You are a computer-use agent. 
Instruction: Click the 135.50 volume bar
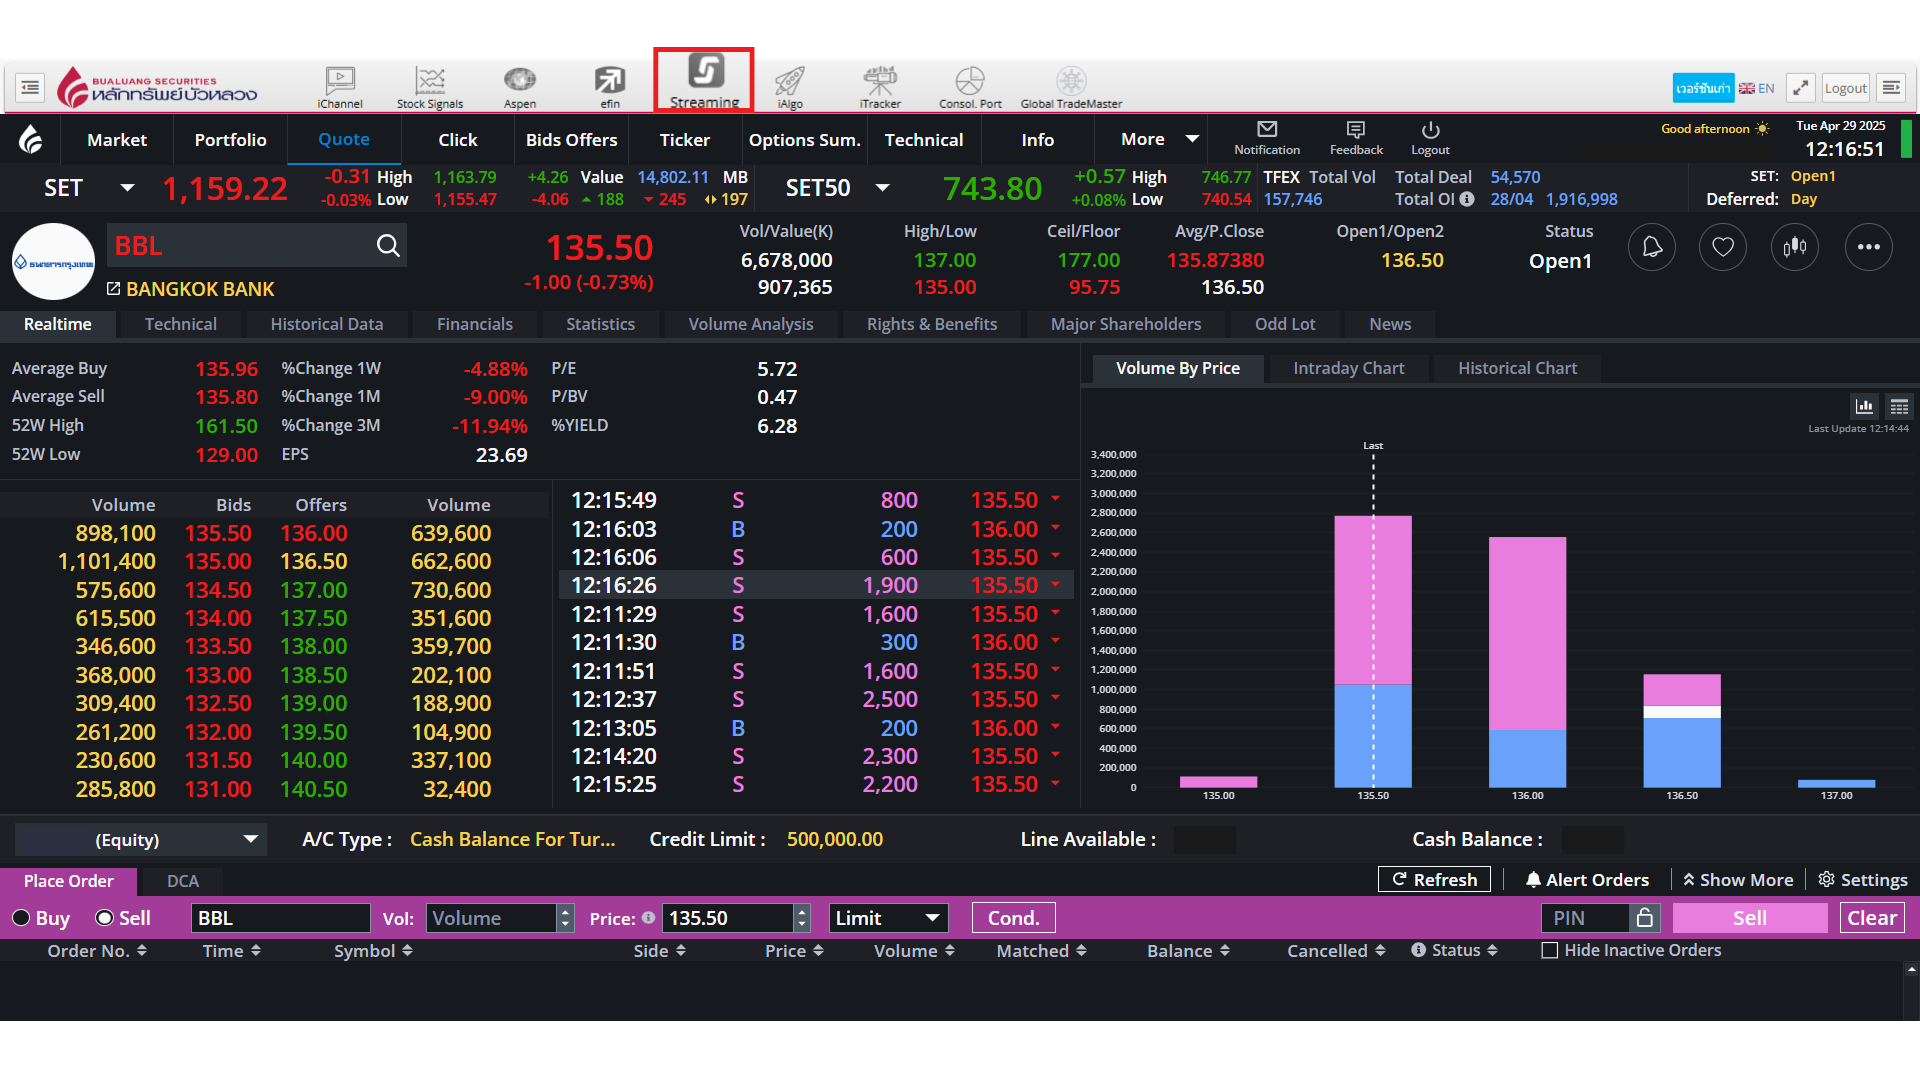tap(1373, 651)
